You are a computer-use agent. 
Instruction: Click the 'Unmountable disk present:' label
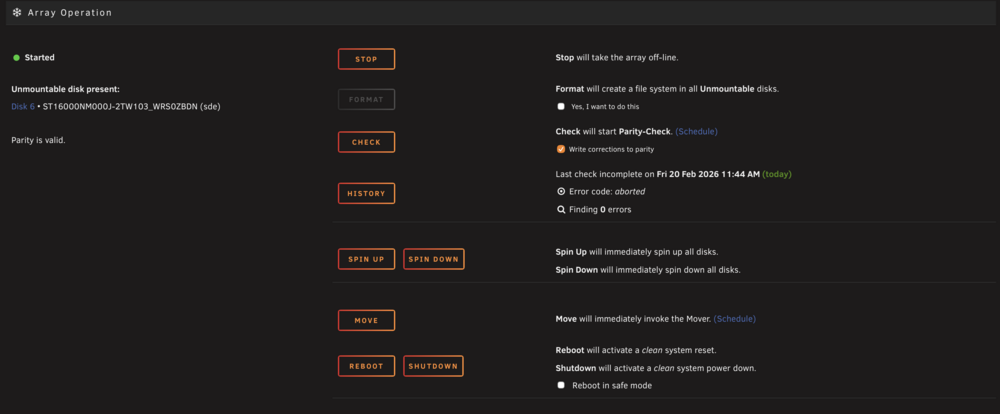tap(66, 89)
